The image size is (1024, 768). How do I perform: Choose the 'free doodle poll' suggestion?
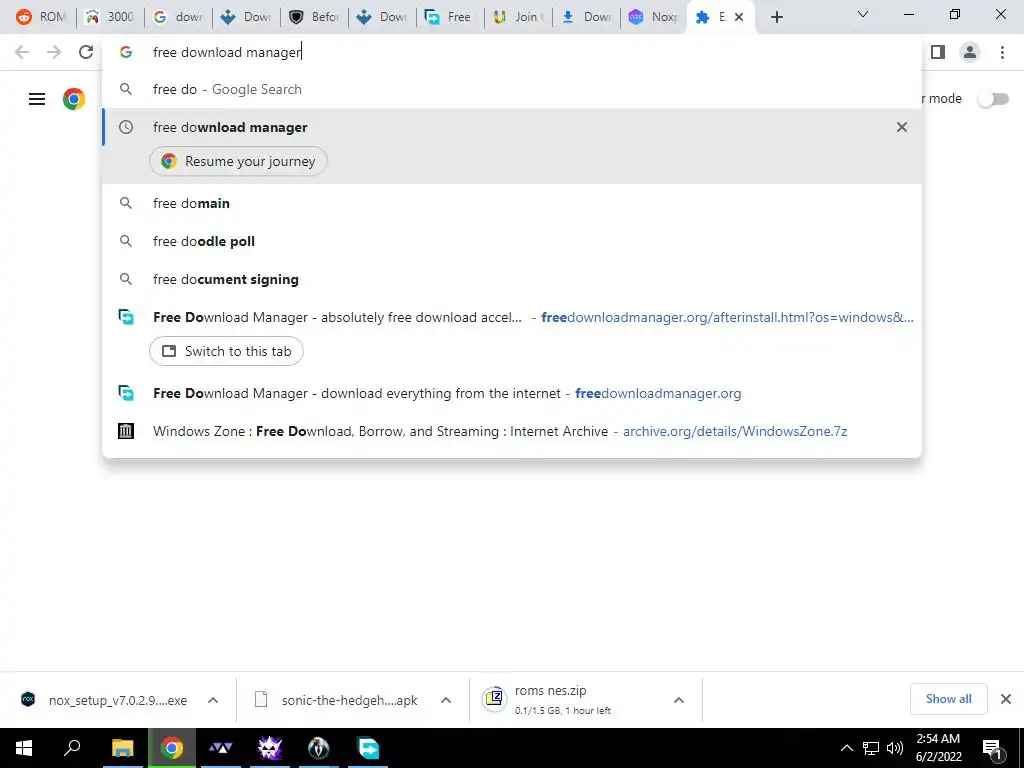click(x=512, y=241)
